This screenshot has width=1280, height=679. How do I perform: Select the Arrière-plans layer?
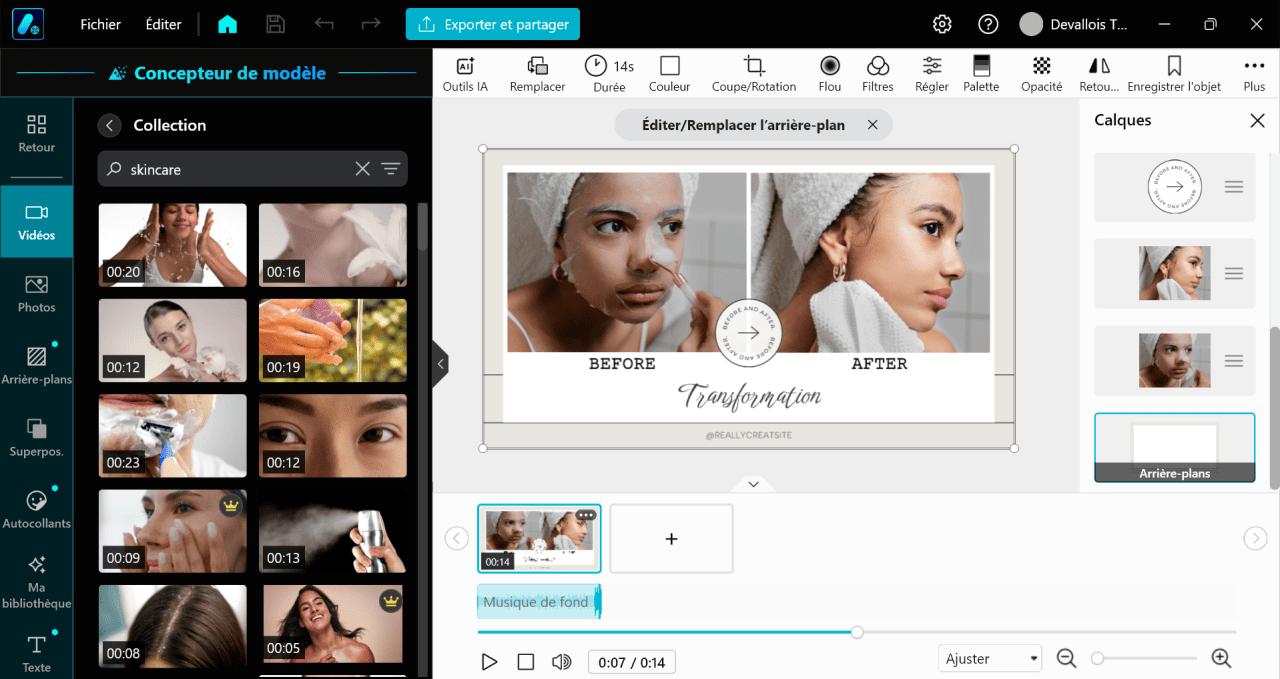(1174, 448)
